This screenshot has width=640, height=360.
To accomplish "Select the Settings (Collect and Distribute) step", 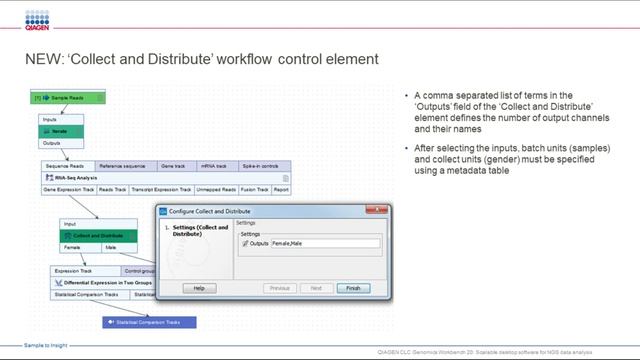I will (200, 231).
